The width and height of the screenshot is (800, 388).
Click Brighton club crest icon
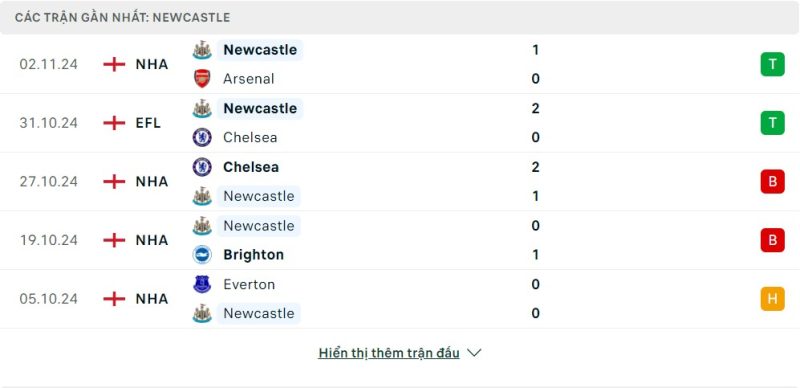pos(202,254)
